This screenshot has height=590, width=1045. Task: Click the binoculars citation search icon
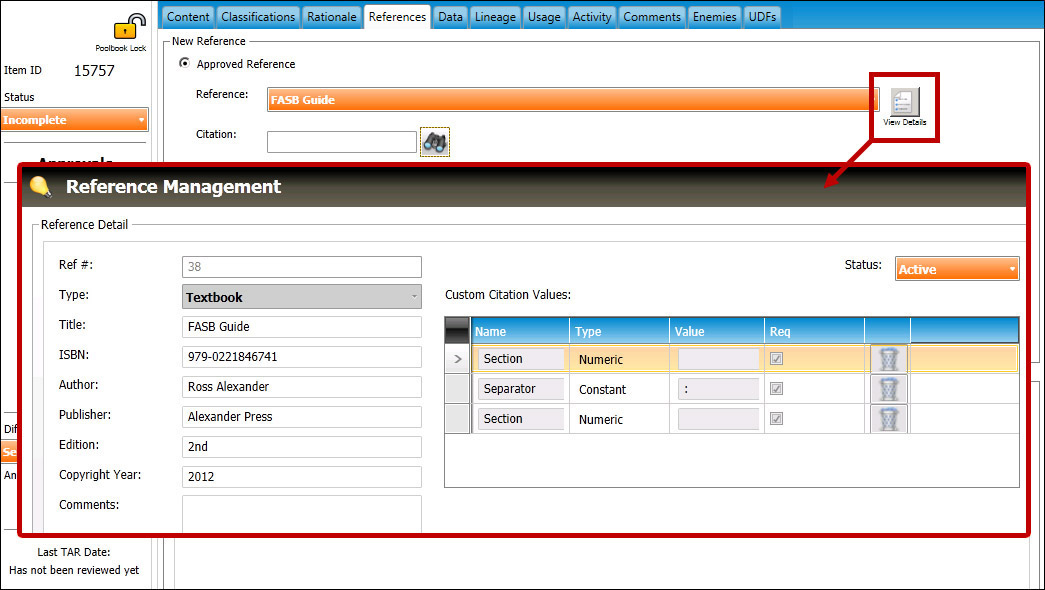click(435, 142)
